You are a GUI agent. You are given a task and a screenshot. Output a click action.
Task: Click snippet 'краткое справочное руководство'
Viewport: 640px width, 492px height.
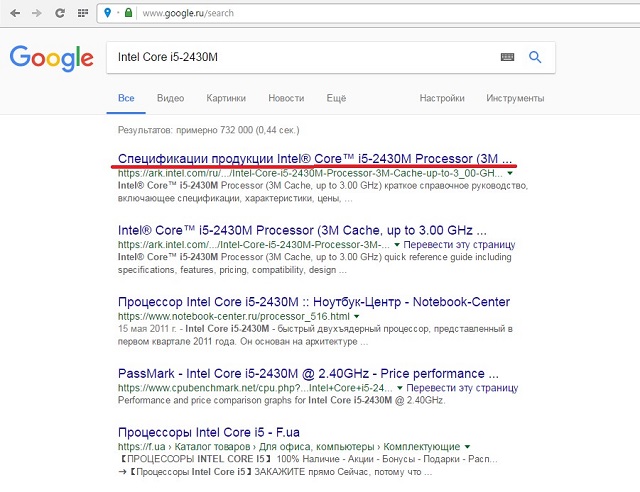click(x=456, y=186)
